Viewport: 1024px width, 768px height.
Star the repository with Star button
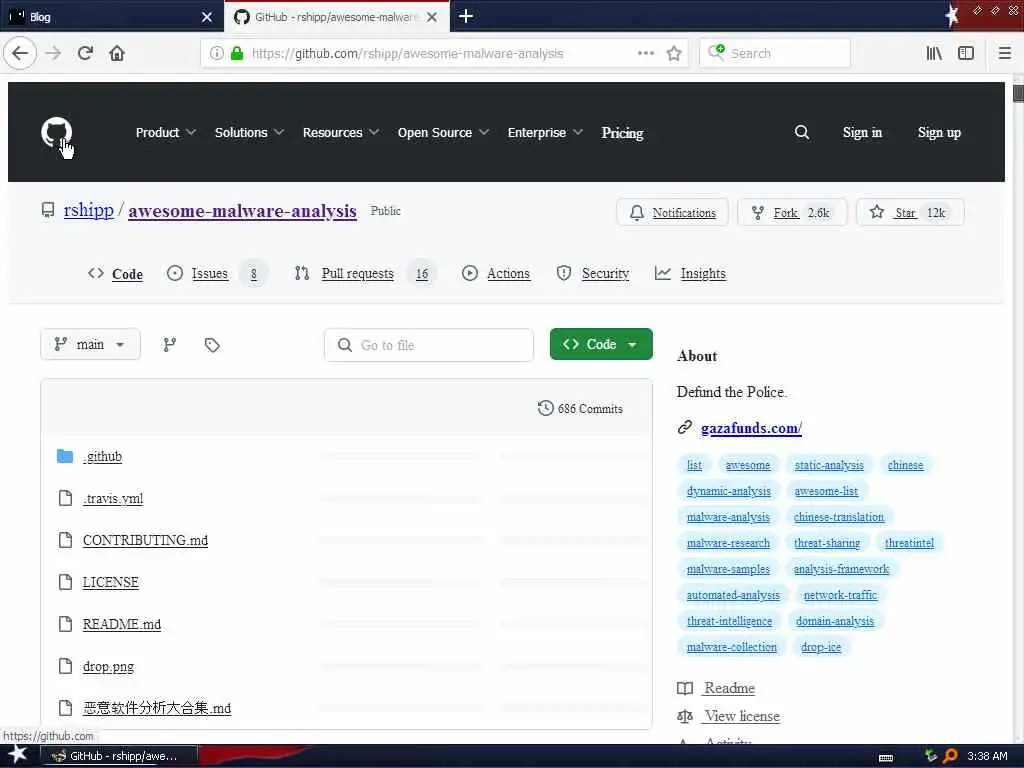(x=910, y=212)
